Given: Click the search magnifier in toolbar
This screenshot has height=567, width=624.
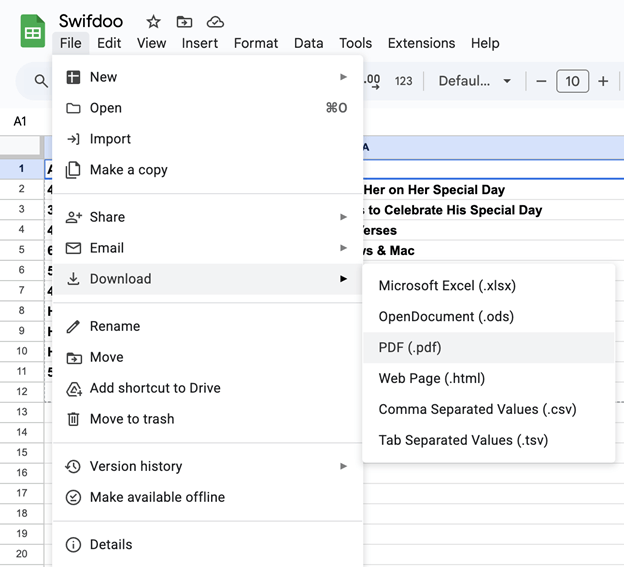Looking at the screenshot, I should coord(41,81).
